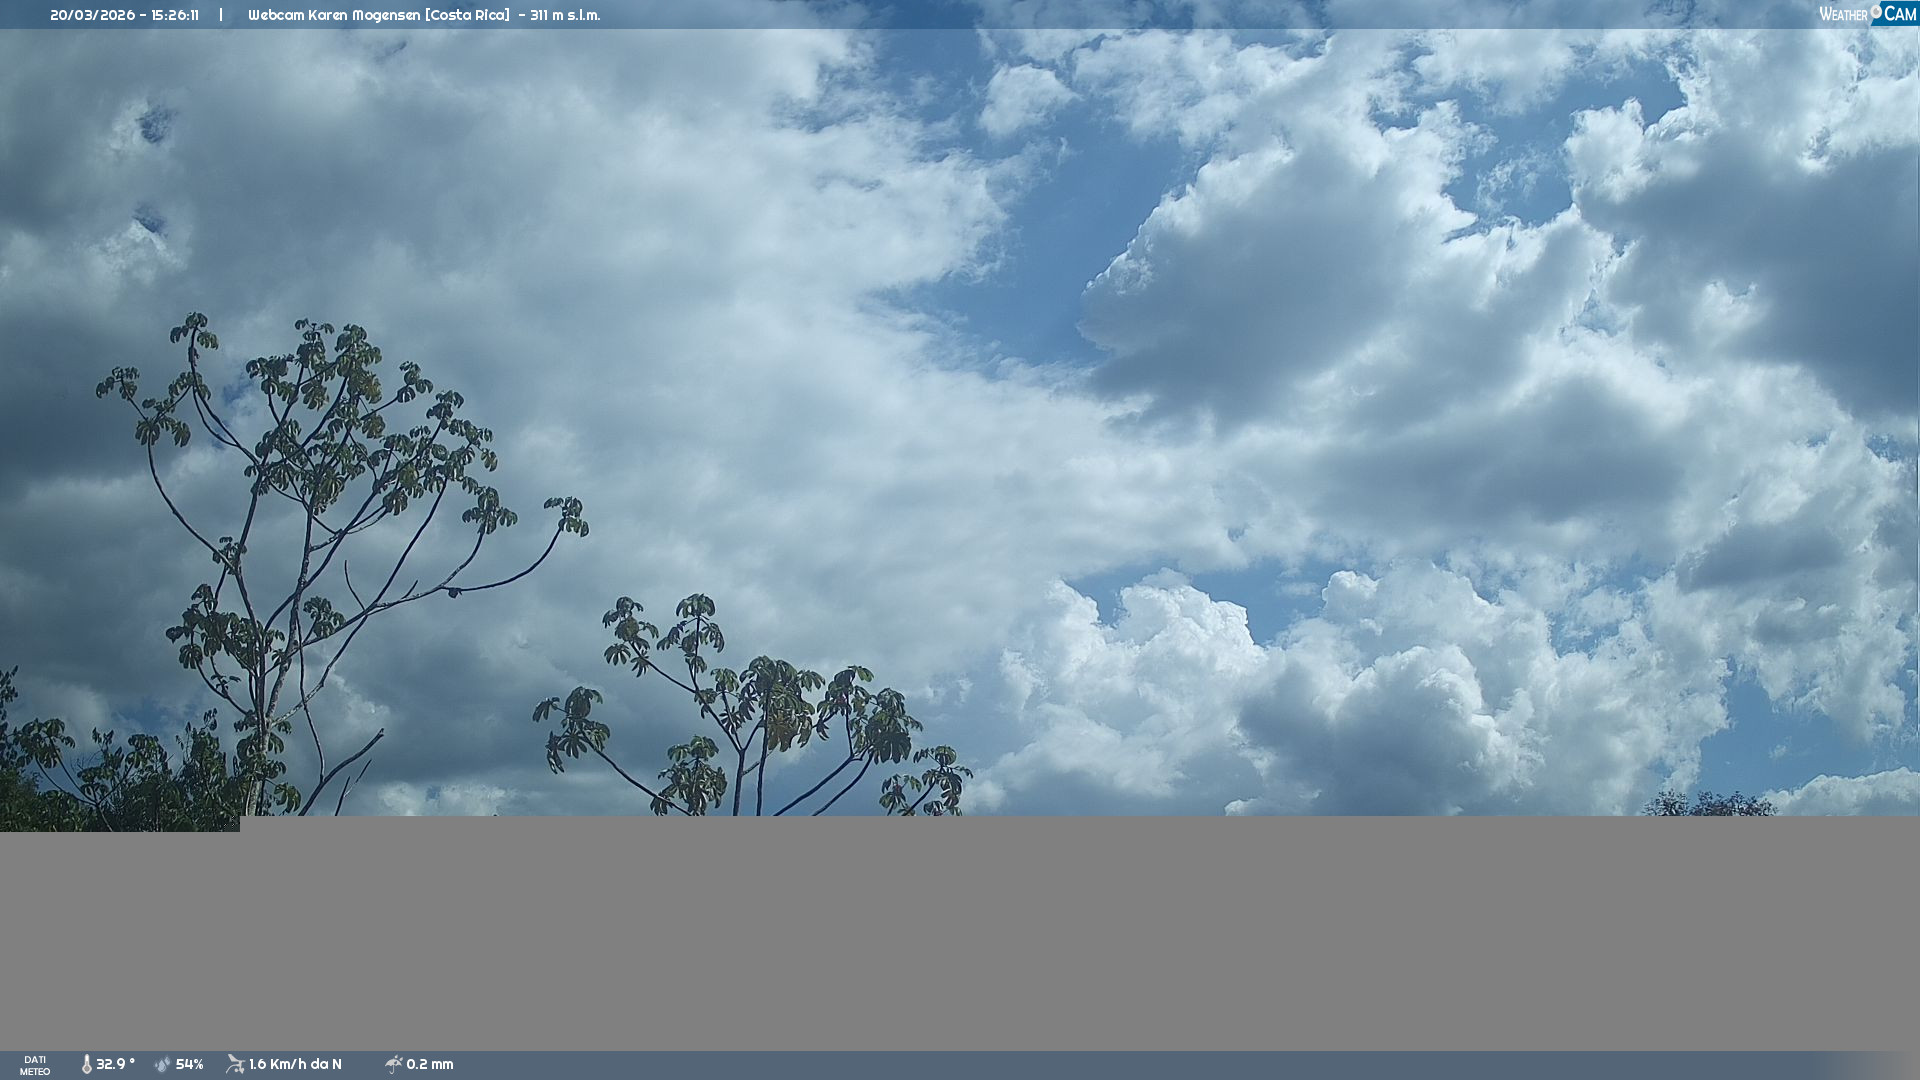This screenshot has height=1080, width=1920.
Task: Click the thermometer temperature icon
Action: coord(87,1064)
